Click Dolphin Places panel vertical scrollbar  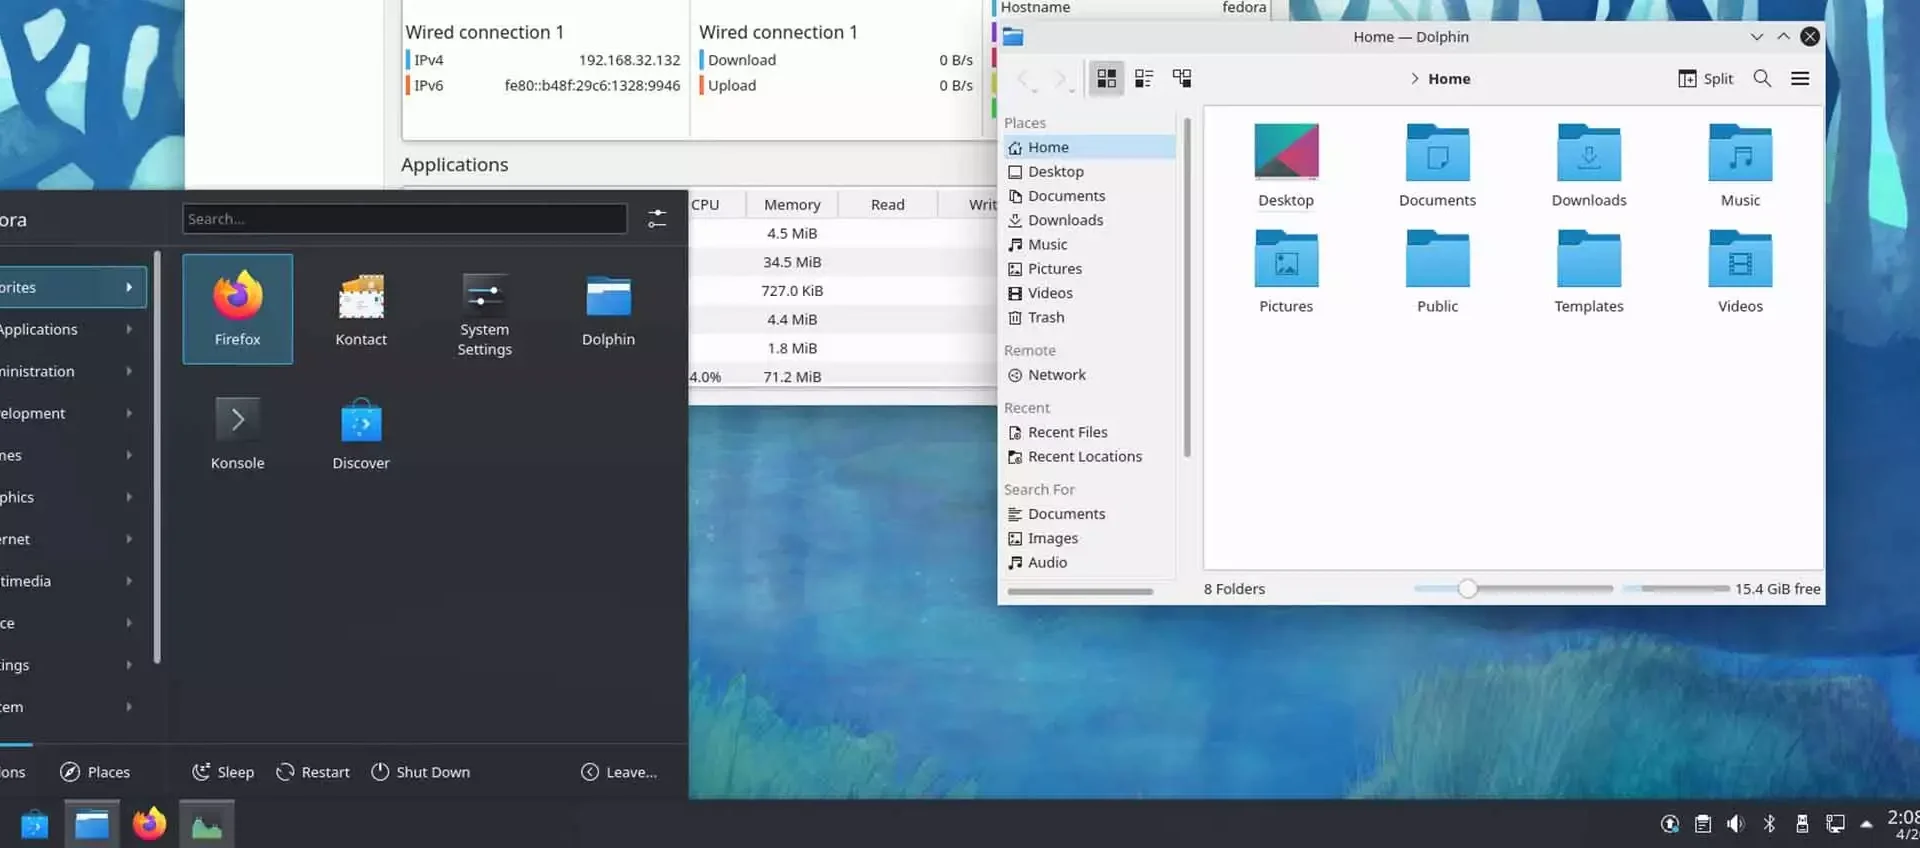click(x=1187, y=288)
